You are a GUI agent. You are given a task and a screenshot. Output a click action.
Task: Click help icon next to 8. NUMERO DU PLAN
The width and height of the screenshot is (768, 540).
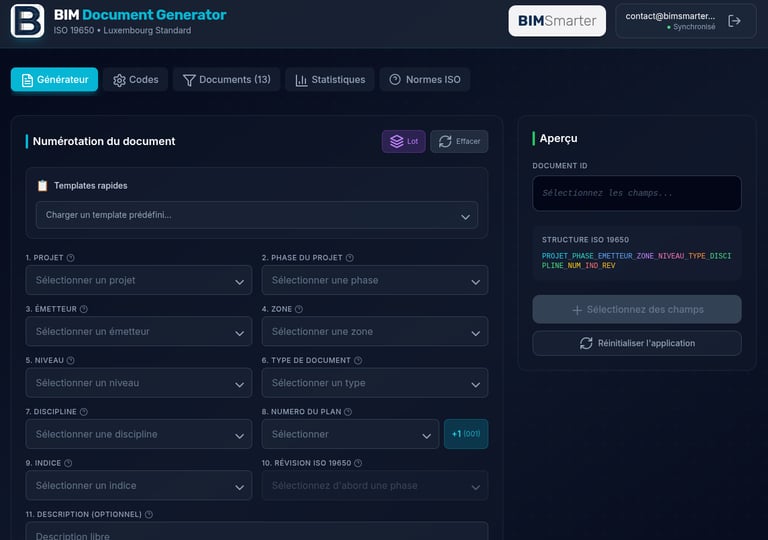coord(348,412)
